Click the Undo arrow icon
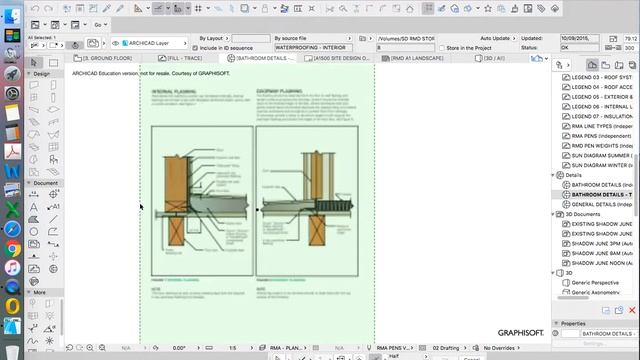The width and height of the screenshot is (640, 360). (35, 9)
